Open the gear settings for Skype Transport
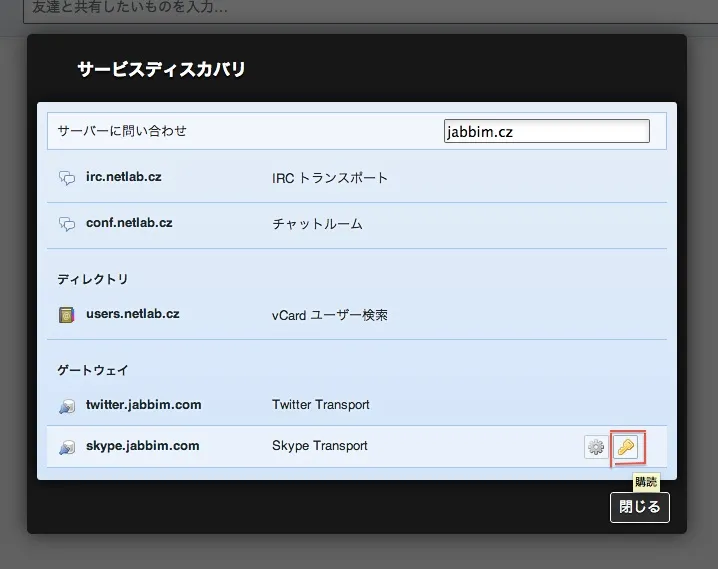Viewport: 718px width, 569px height. pyautogui.click(x=596, y=447)
